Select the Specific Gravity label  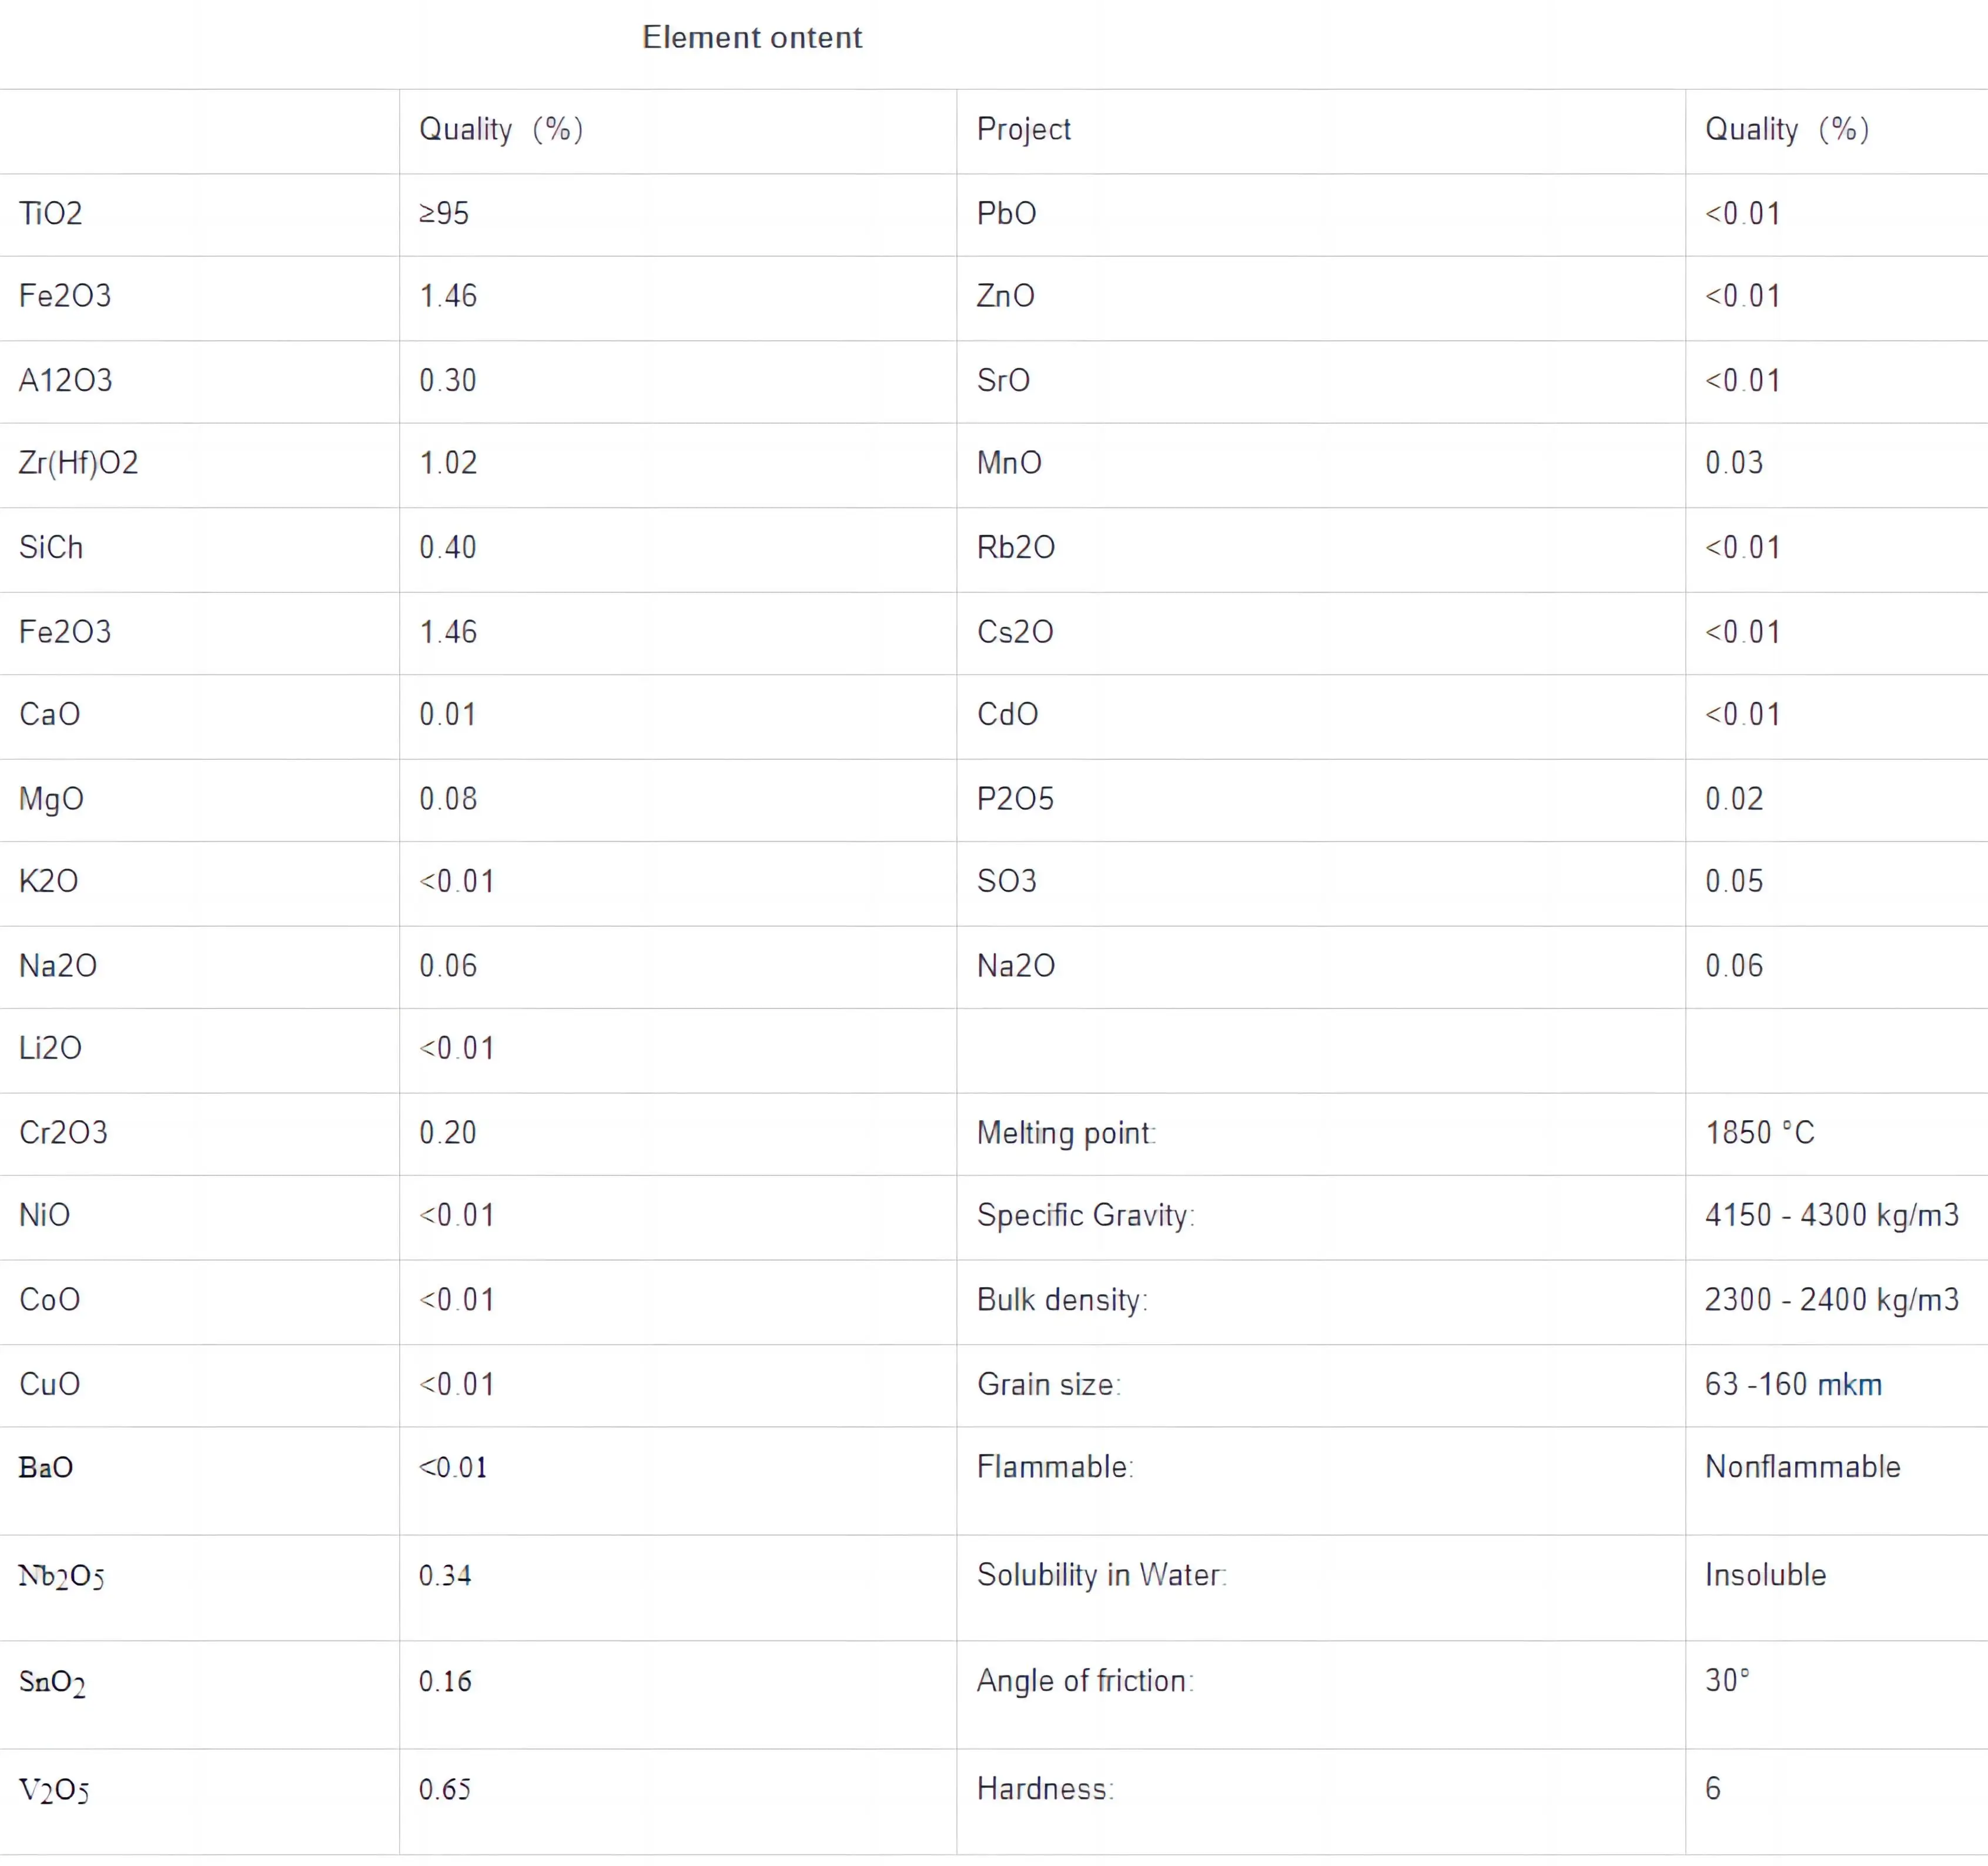(1085, 1215)
